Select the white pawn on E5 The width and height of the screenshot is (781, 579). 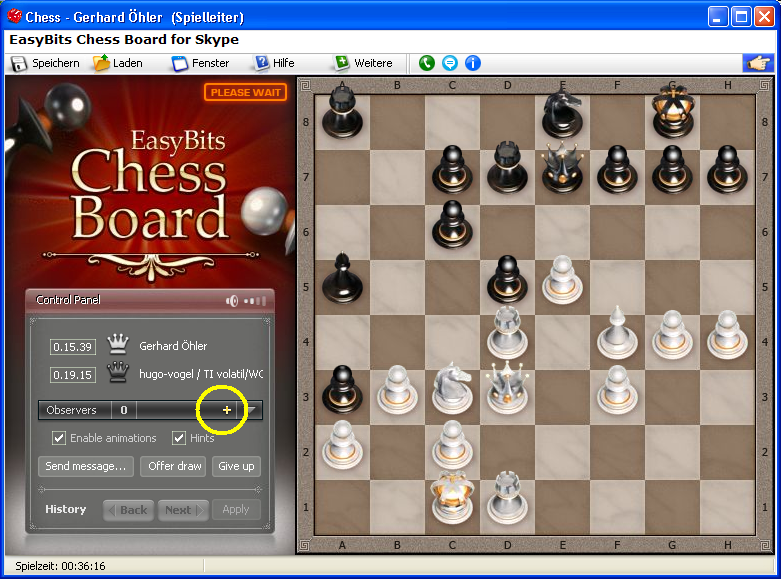click(x=562, y=280)
